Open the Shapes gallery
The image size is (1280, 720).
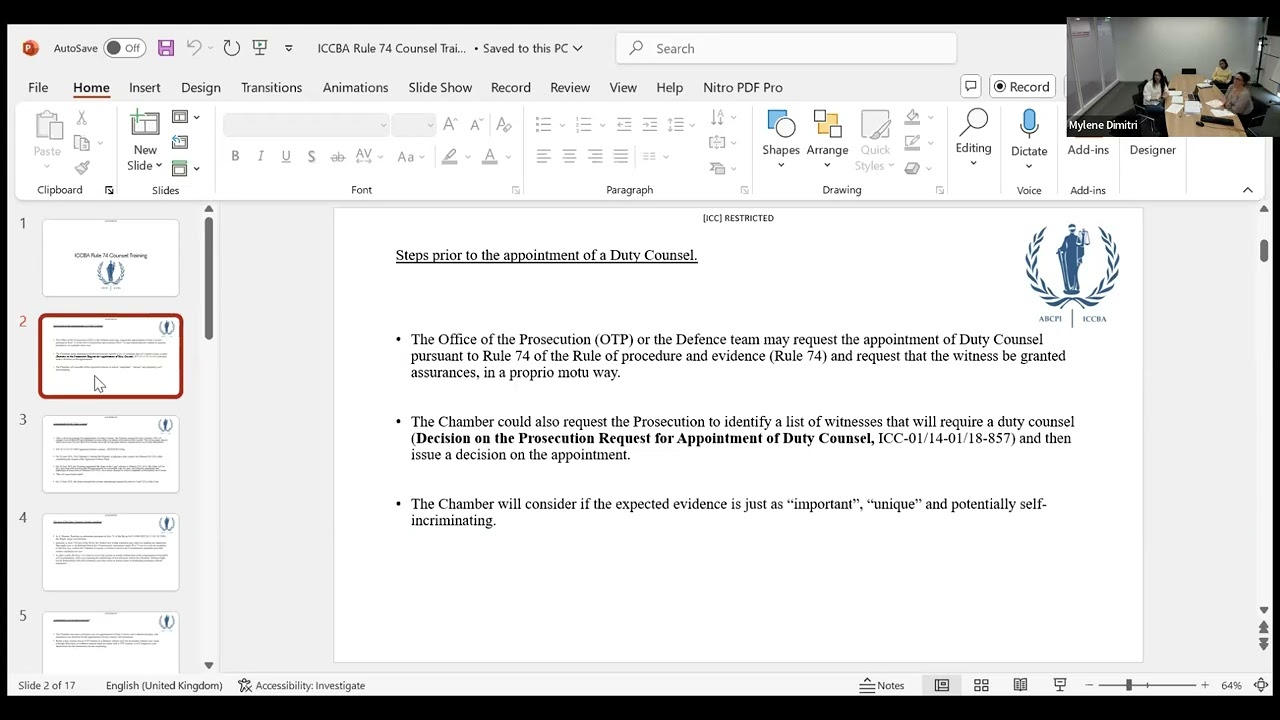pos(781,139)
